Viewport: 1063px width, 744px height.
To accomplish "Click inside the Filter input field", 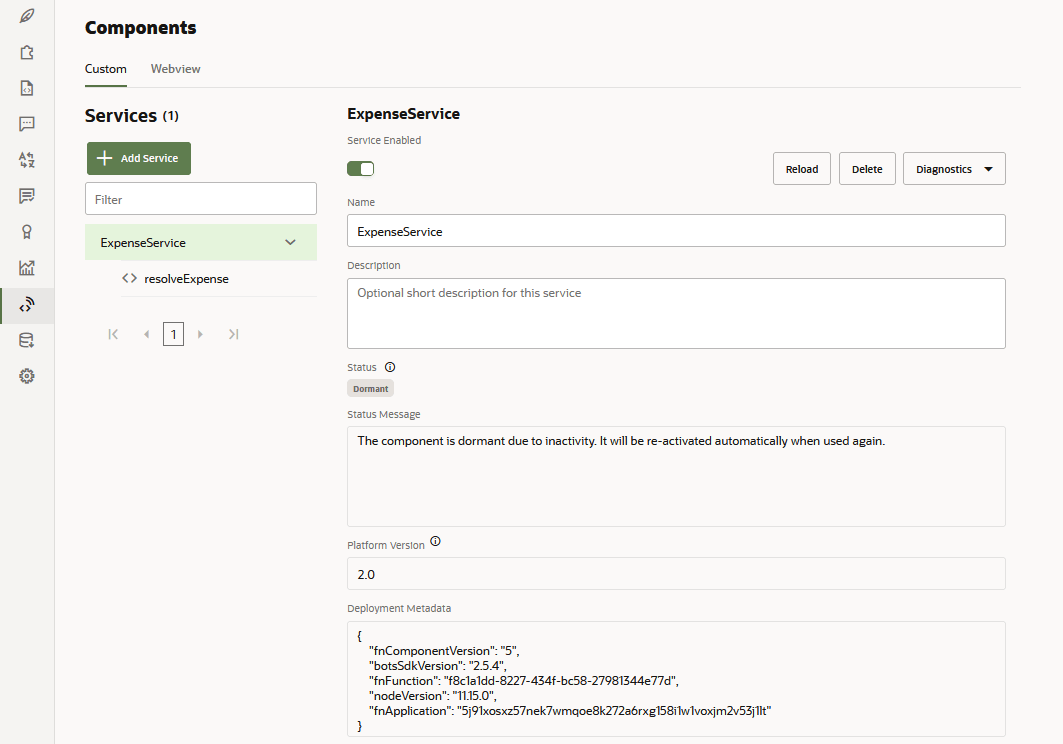I will click(x=200, y=198).
